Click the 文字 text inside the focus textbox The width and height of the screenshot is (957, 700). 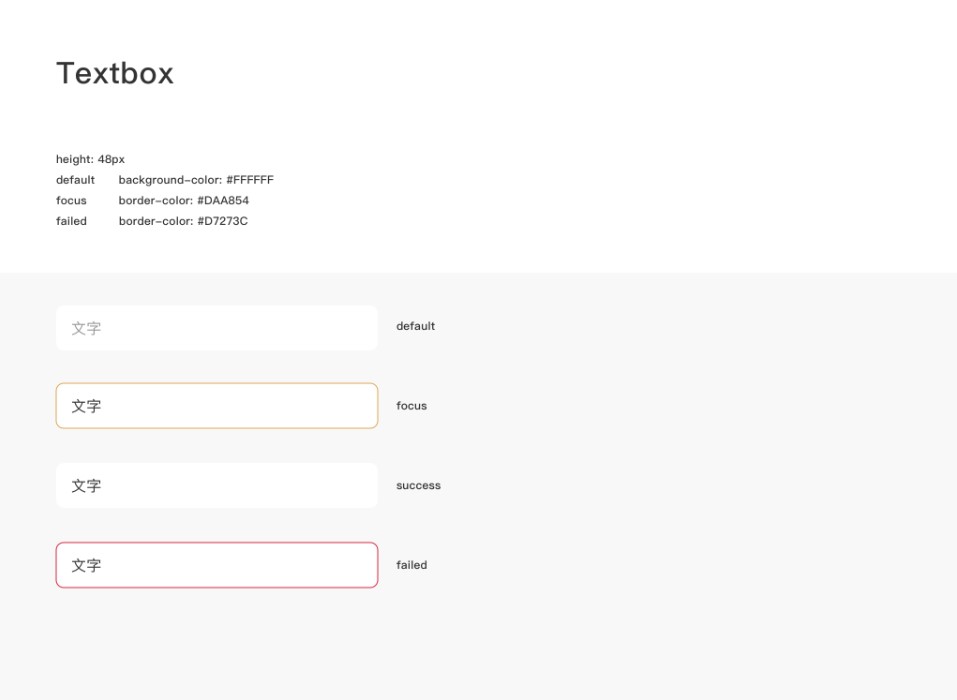pyautogui.click(x=86, y=406)
